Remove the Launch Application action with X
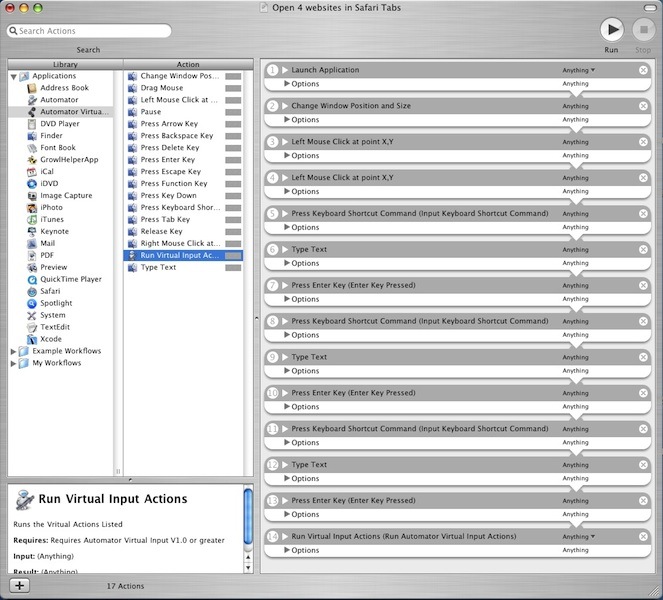The image size is (663, 600). 643,70
